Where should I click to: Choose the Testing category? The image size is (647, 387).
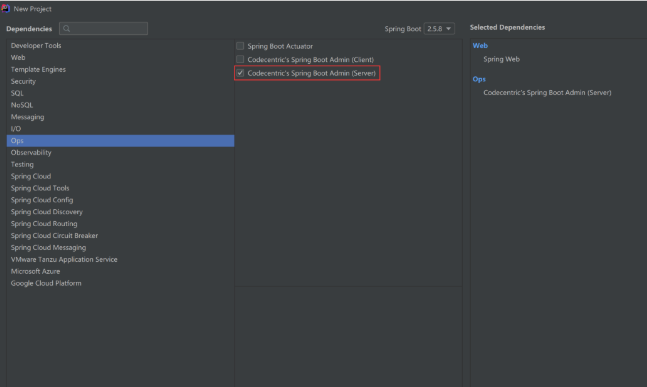[x=120, y=164]
